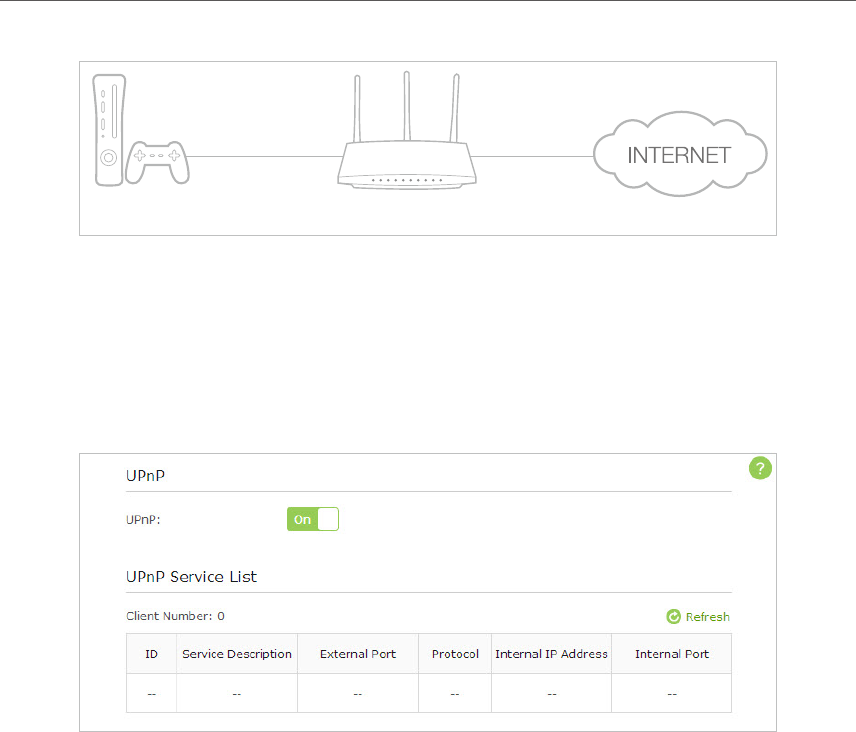Click the External Port column header

pyautogui.click(x=358, y=654)
